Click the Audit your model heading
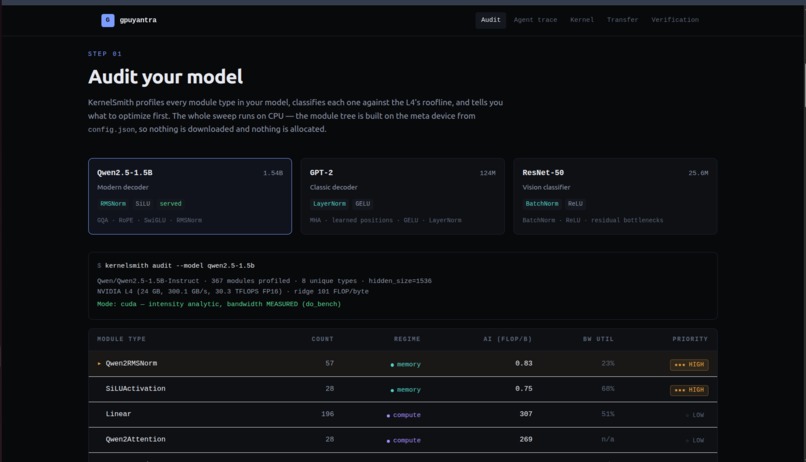The height and width of the screenshot is (462, 806). point(165,77)
